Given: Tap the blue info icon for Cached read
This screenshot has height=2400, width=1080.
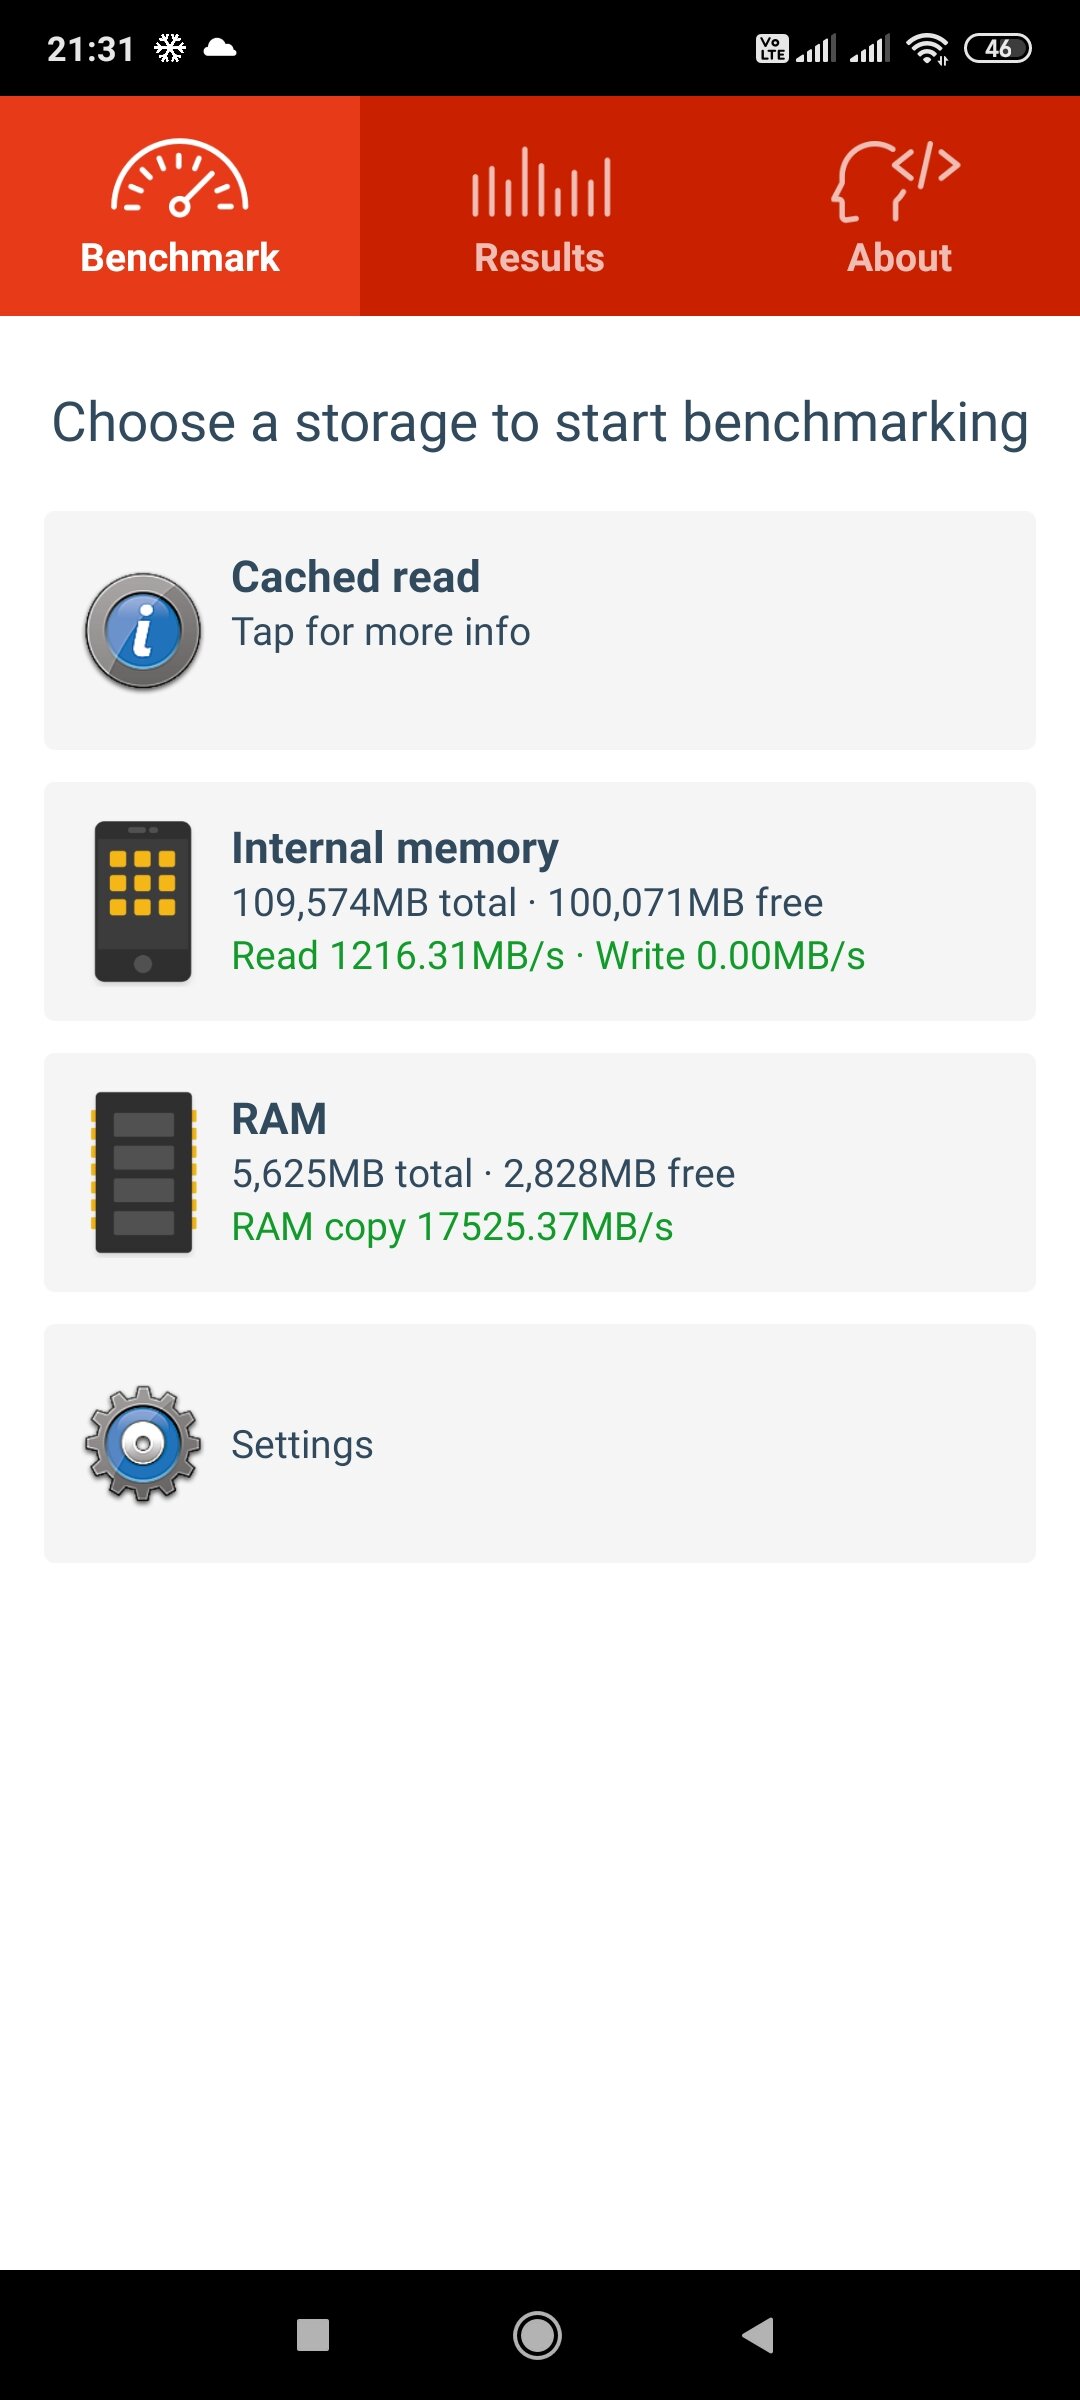Looking at the screenshot, I should [x=143, y=631].
